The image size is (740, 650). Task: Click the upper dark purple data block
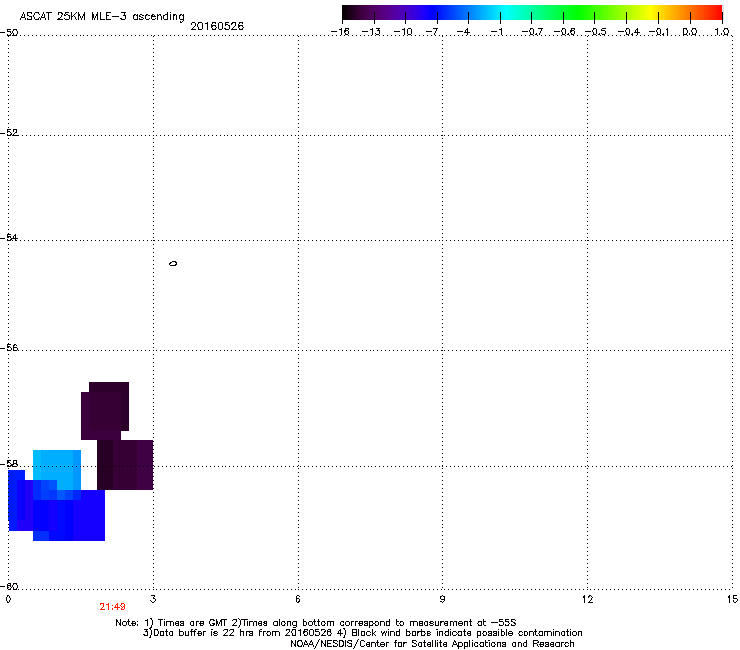click(x=105, y=411)
